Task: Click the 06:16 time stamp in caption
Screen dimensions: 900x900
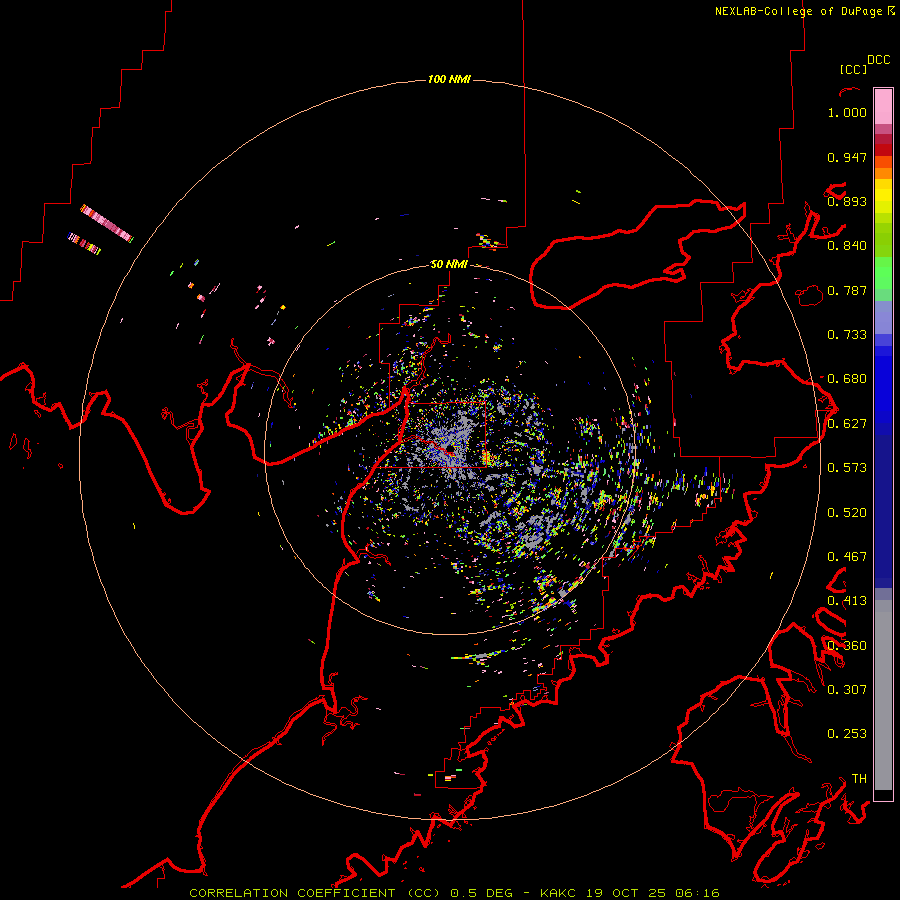Action: (x=697, y=893)
